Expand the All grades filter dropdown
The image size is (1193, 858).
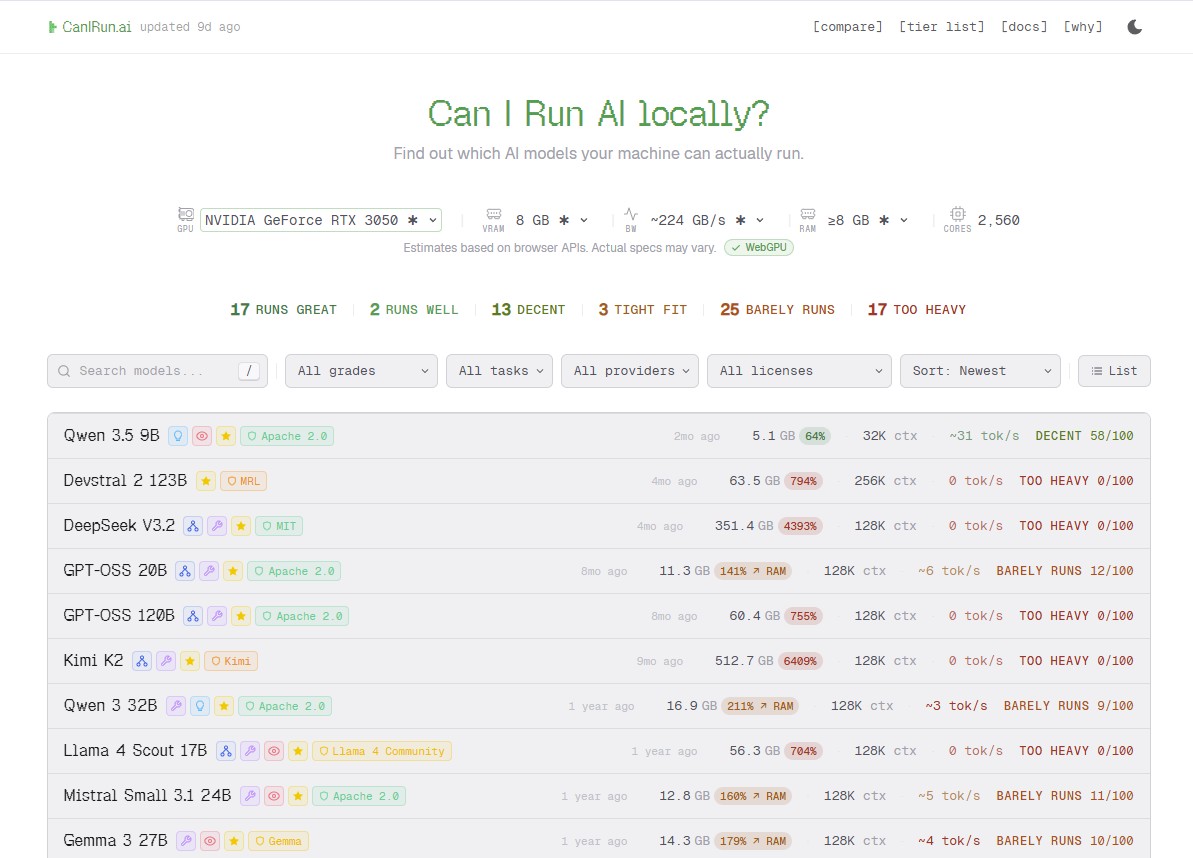pyautogui.click(x=361, y=370)
